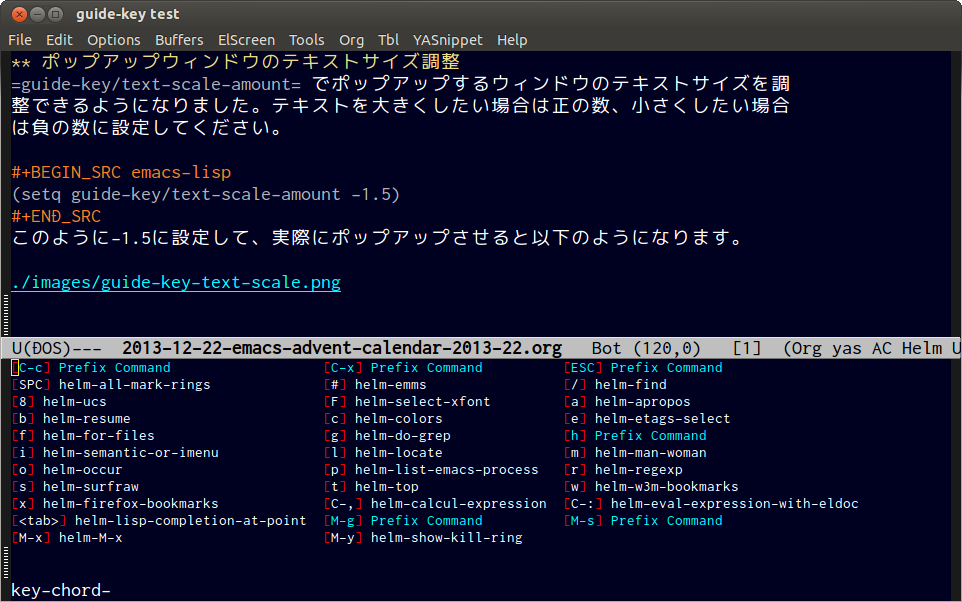The width and height of the screenshot is (962, 602).
Task: Click the [C-x] Prefix Command entry
Action: coord(403,368)
